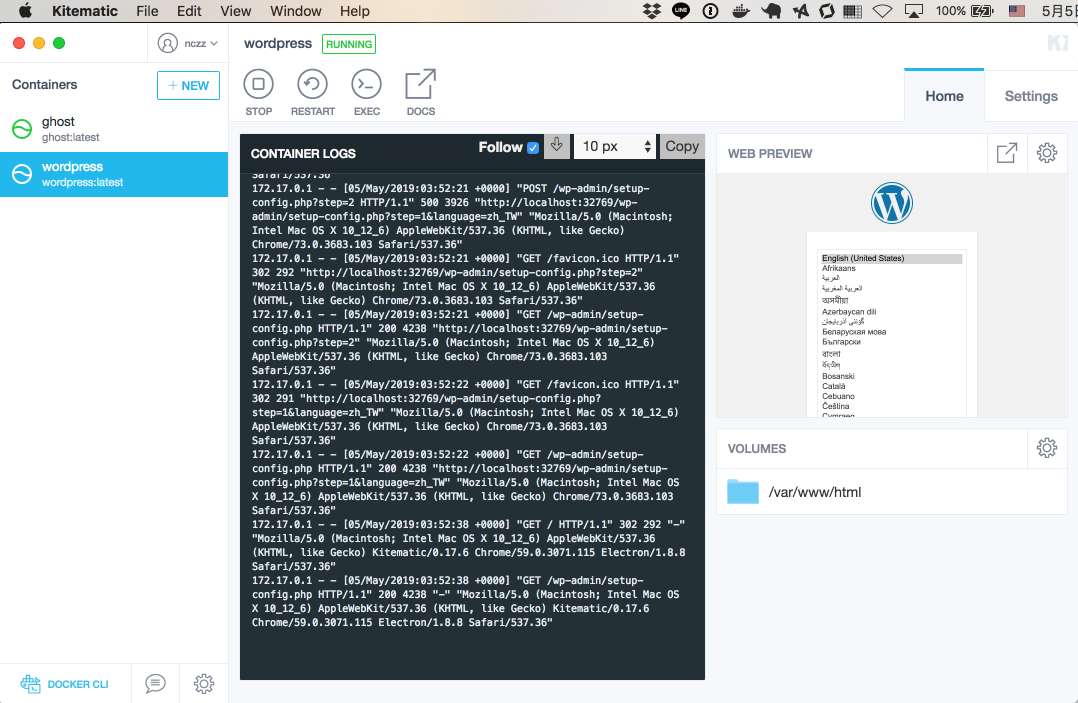This screenshot has height=703, width=1078.
Task: Click the VOLUMES heading
Action: coord(756,449)
